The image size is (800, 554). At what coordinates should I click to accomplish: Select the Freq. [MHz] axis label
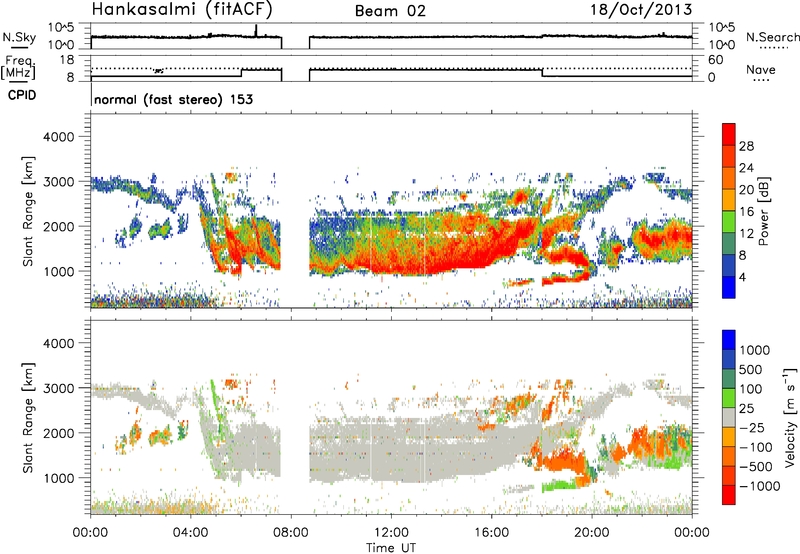tap(18, 67)
